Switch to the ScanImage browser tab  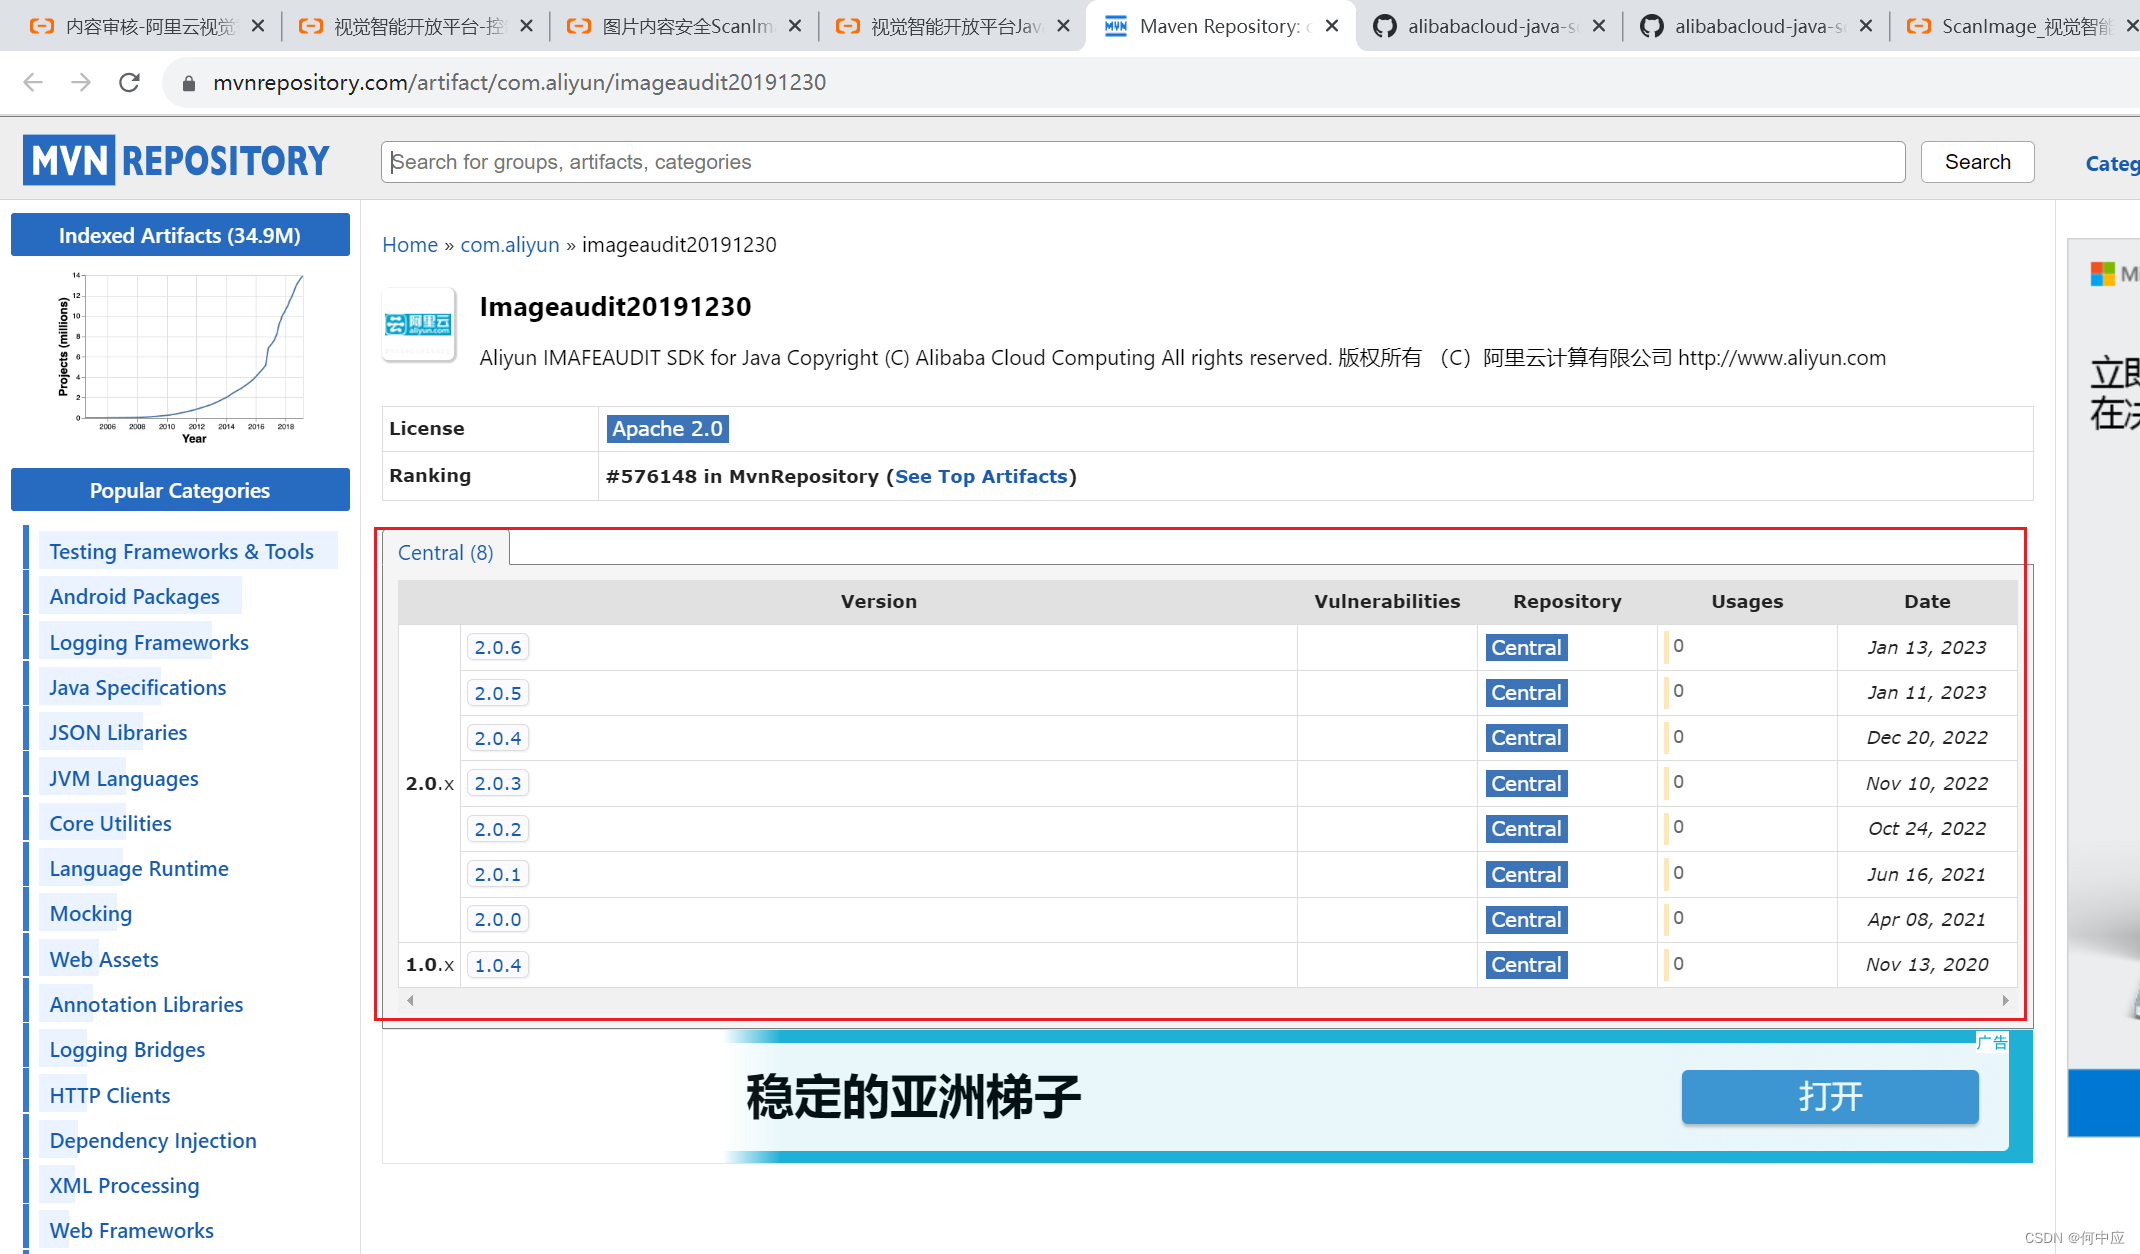tap(2010, 26)
